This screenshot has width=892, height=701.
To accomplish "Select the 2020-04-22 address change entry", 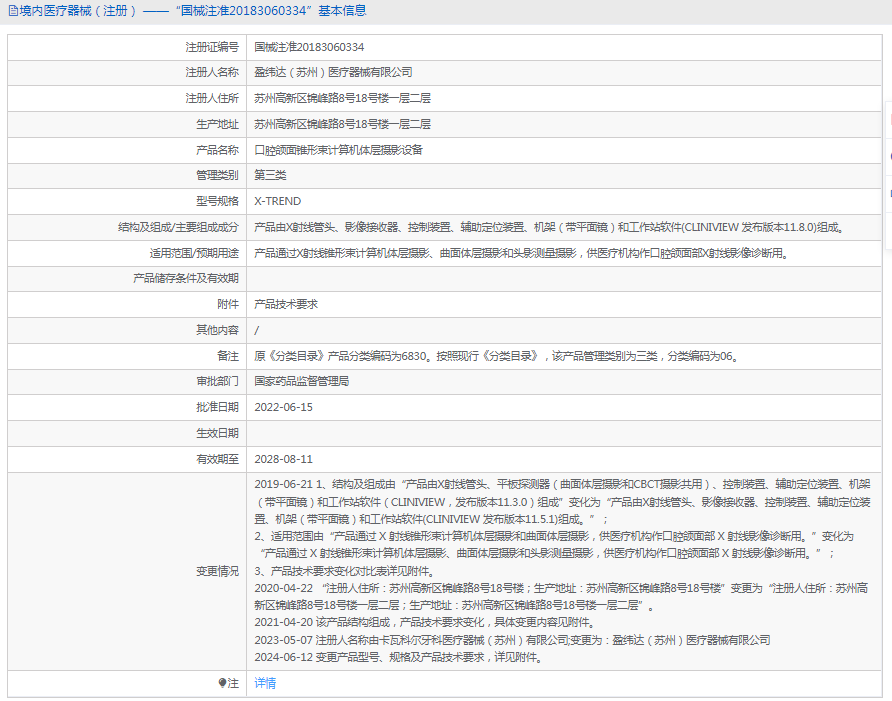I will 561,597.
